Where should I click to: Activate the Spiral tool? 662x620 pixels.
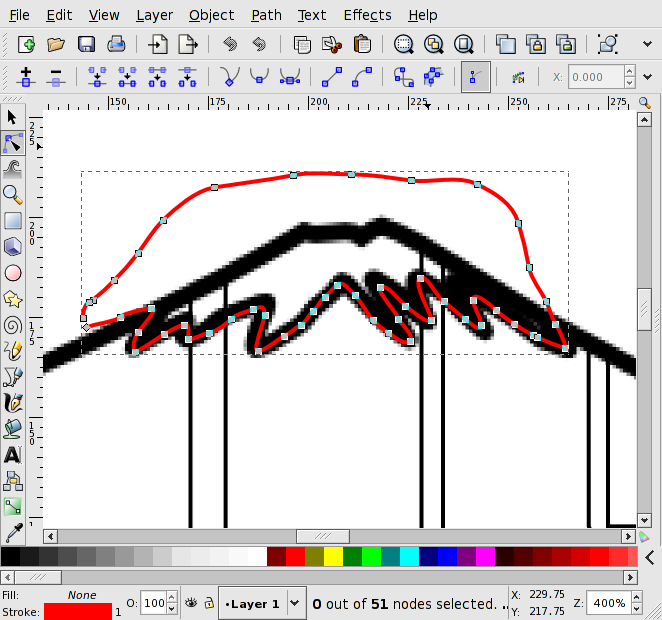pyautogui.click(x=13, y=324)
